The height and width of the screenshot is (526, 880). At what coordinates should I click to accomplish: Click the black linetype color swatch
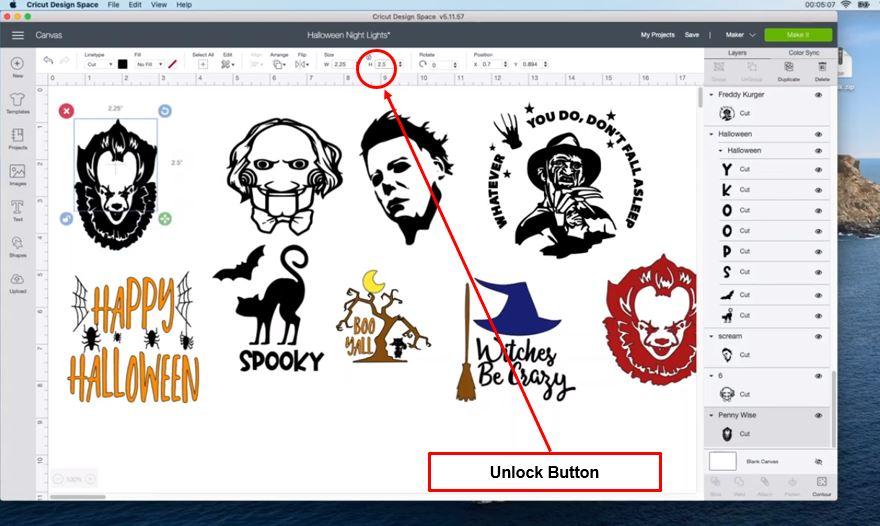(122, 64)
